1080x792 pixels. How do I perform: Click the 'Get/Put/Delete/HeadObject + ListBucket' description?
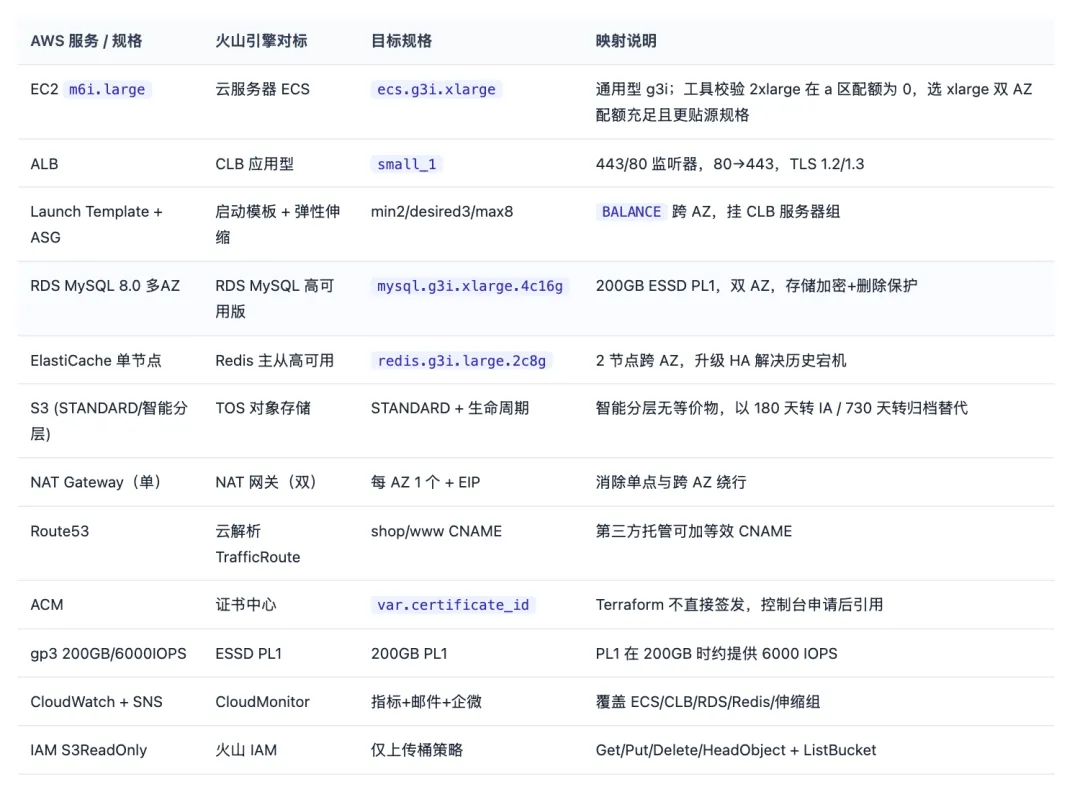click(736, 750)
